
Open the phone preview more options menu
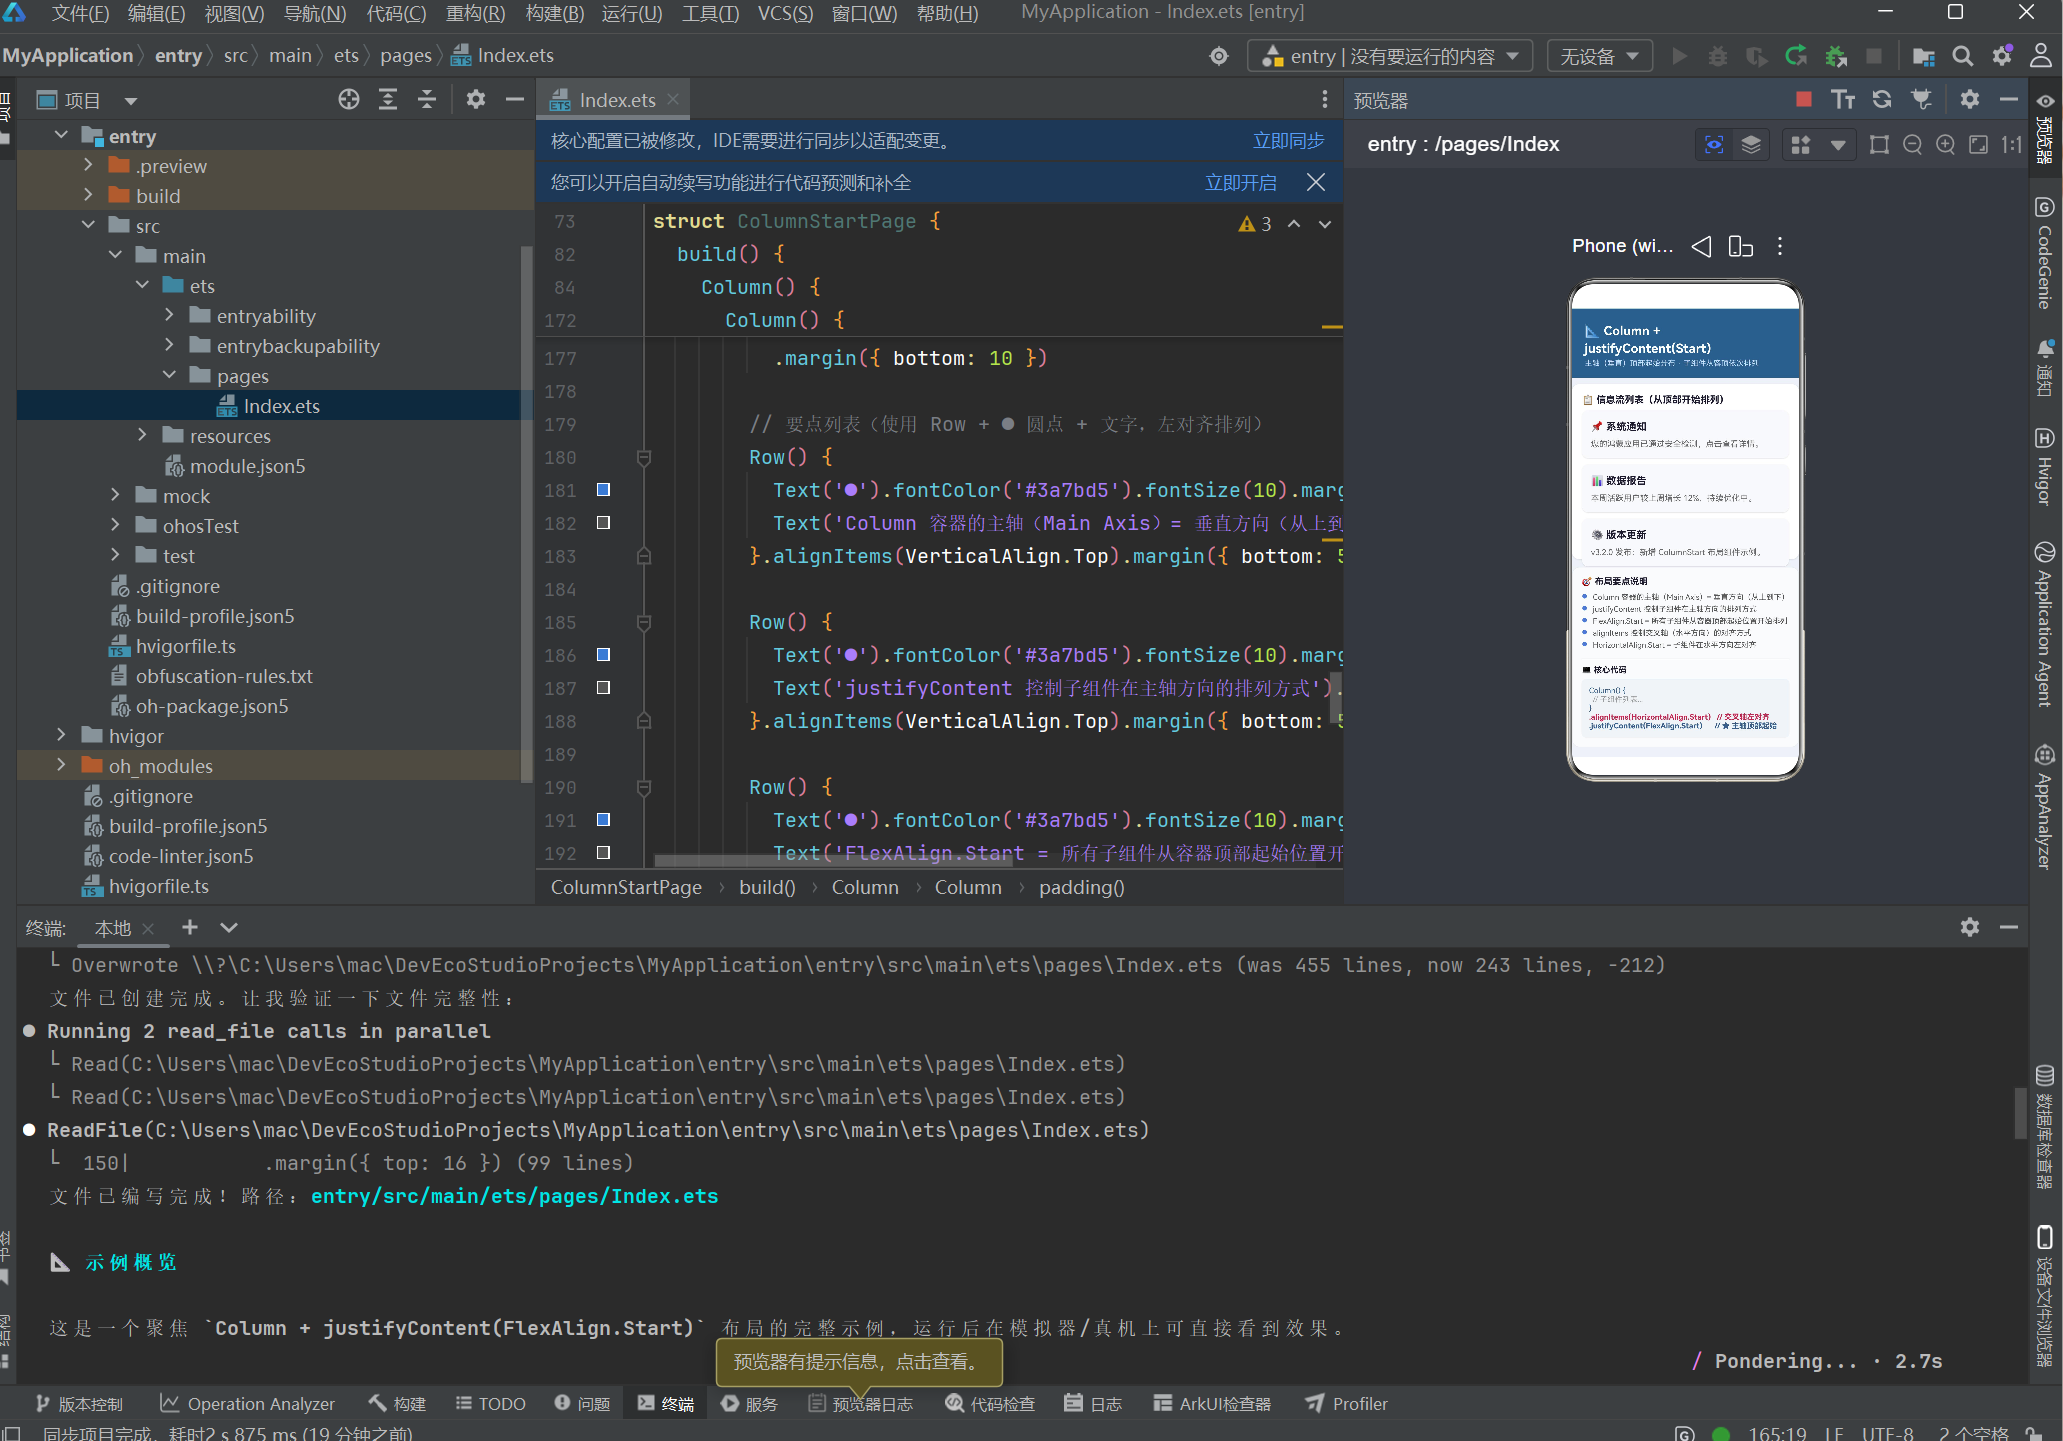(1780, 246)
